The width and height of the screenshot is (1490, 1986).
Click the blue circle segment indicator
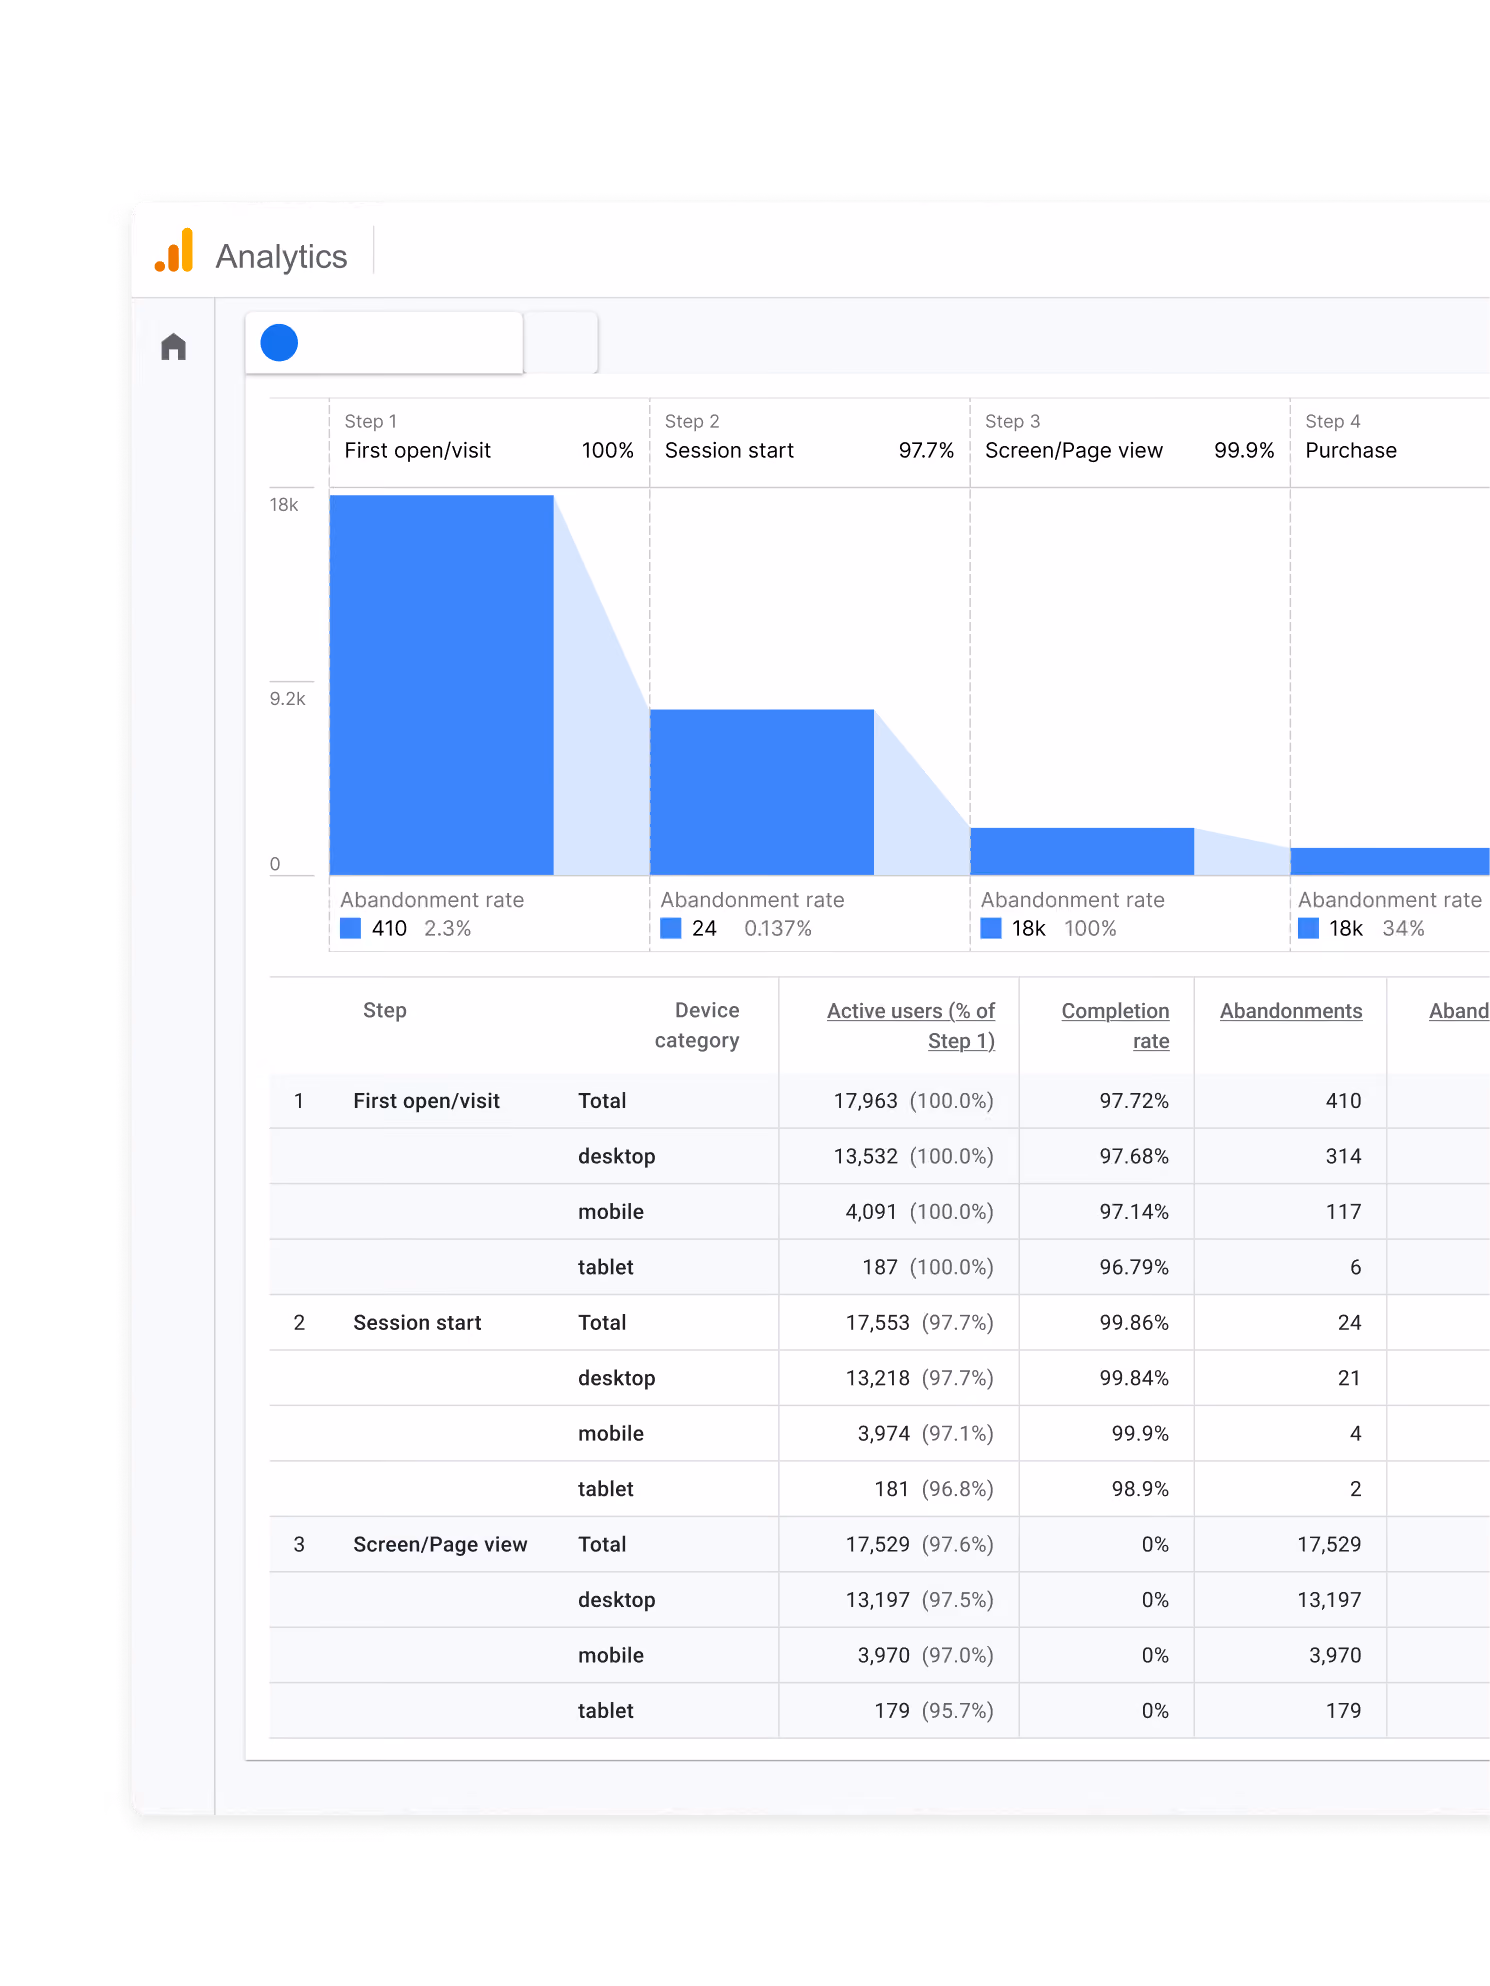[x=279, y=343]
